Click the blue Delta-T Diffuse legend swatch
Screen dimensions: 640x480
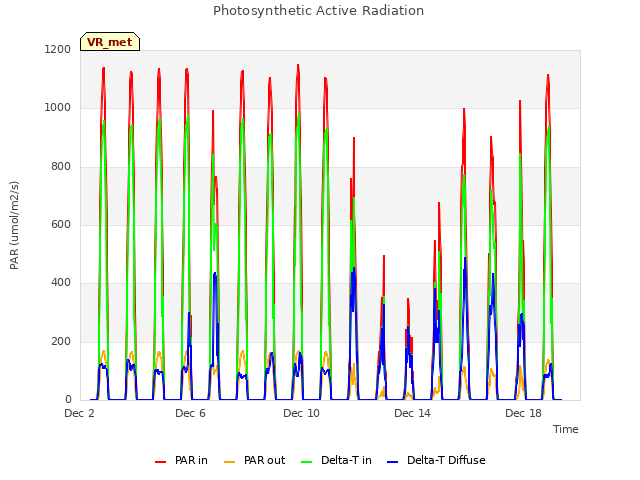coord(393,462)
